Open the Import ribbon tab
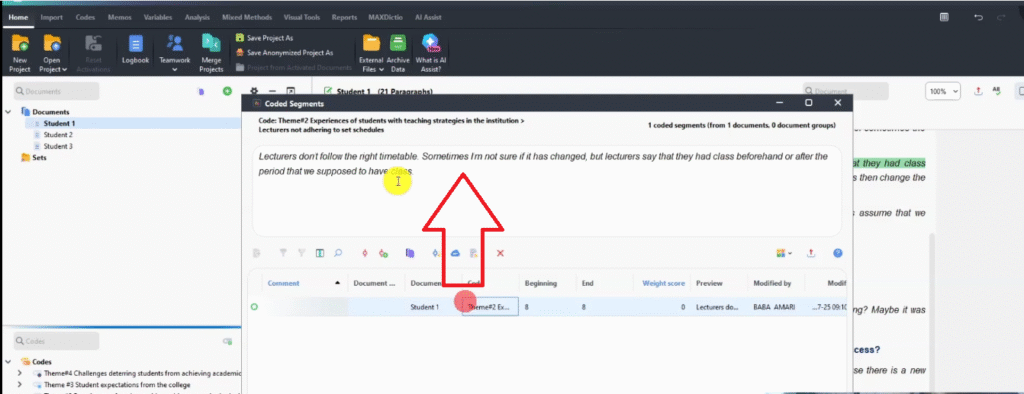 point(52,18)
